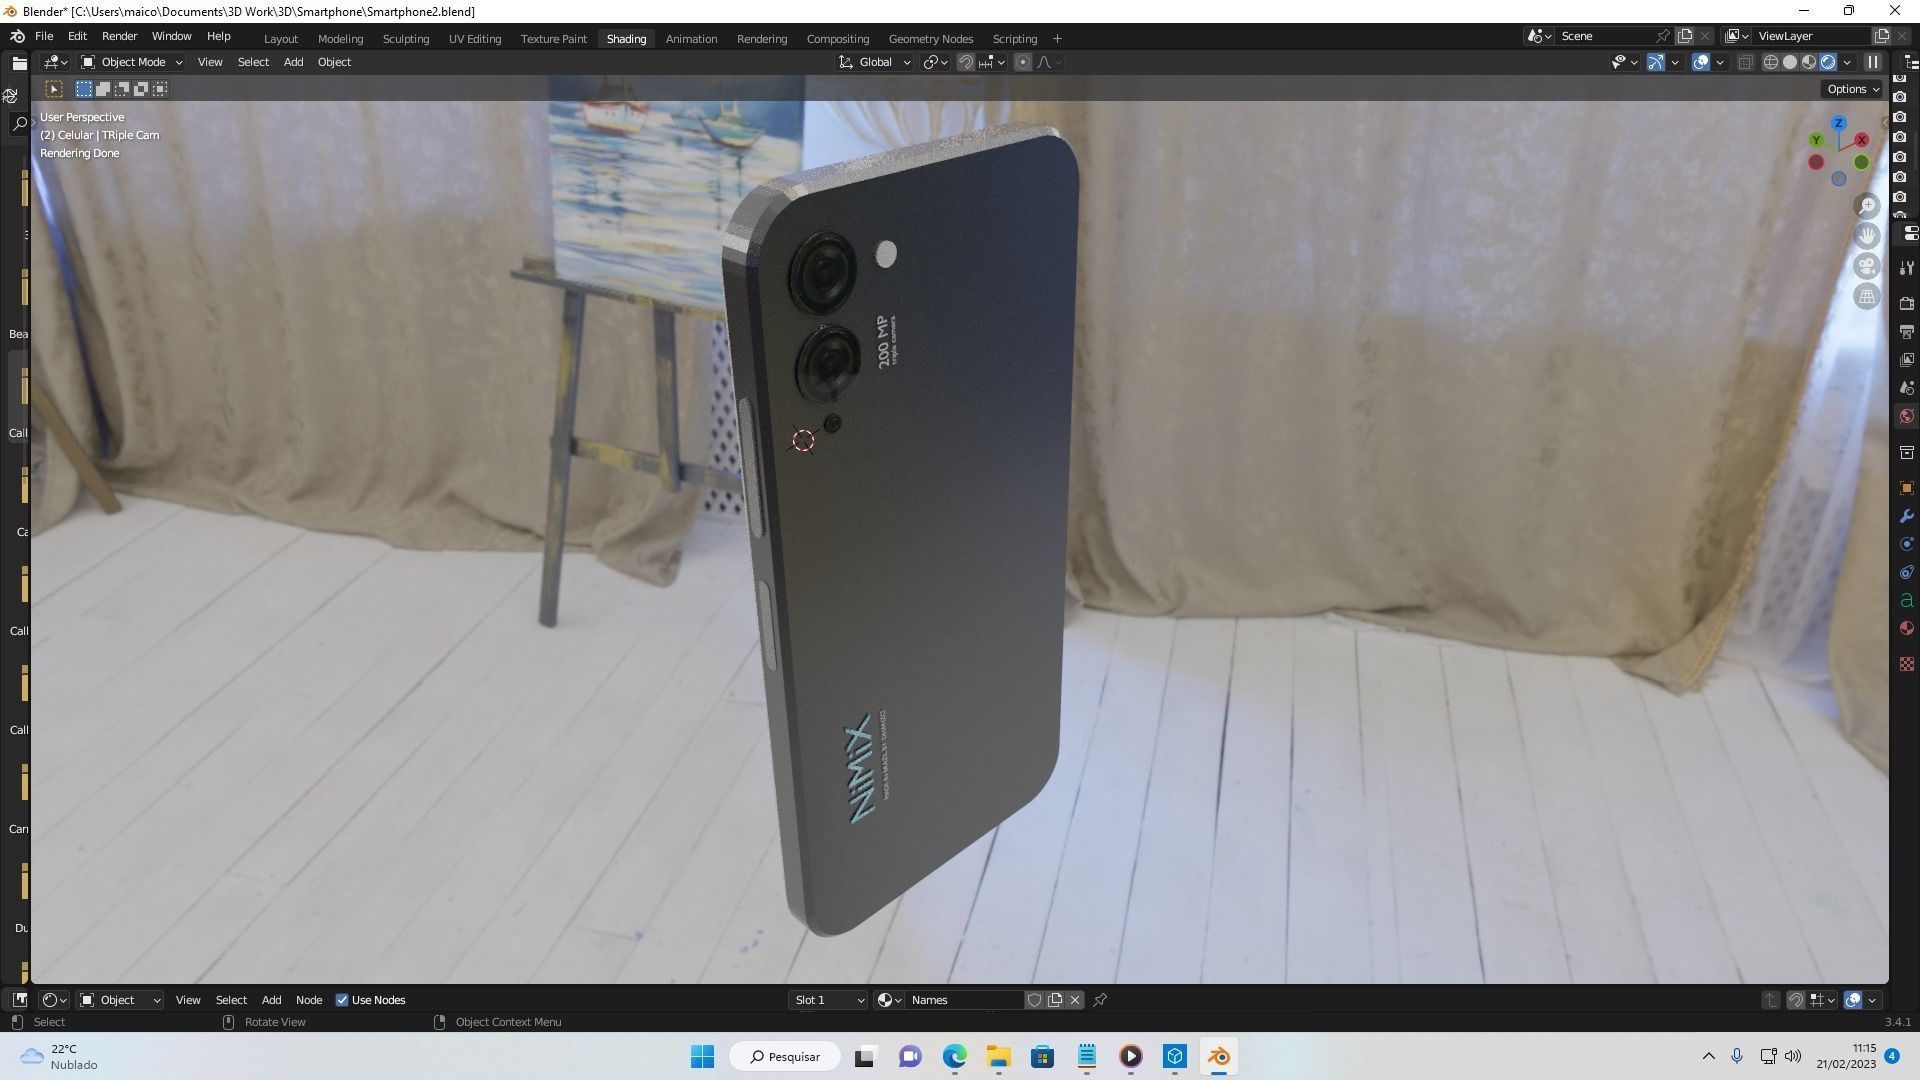Select the Tweak tool in the viewport toolbar
The height and width of the screenshot is (1080, 1920).
tap(54, 89)
